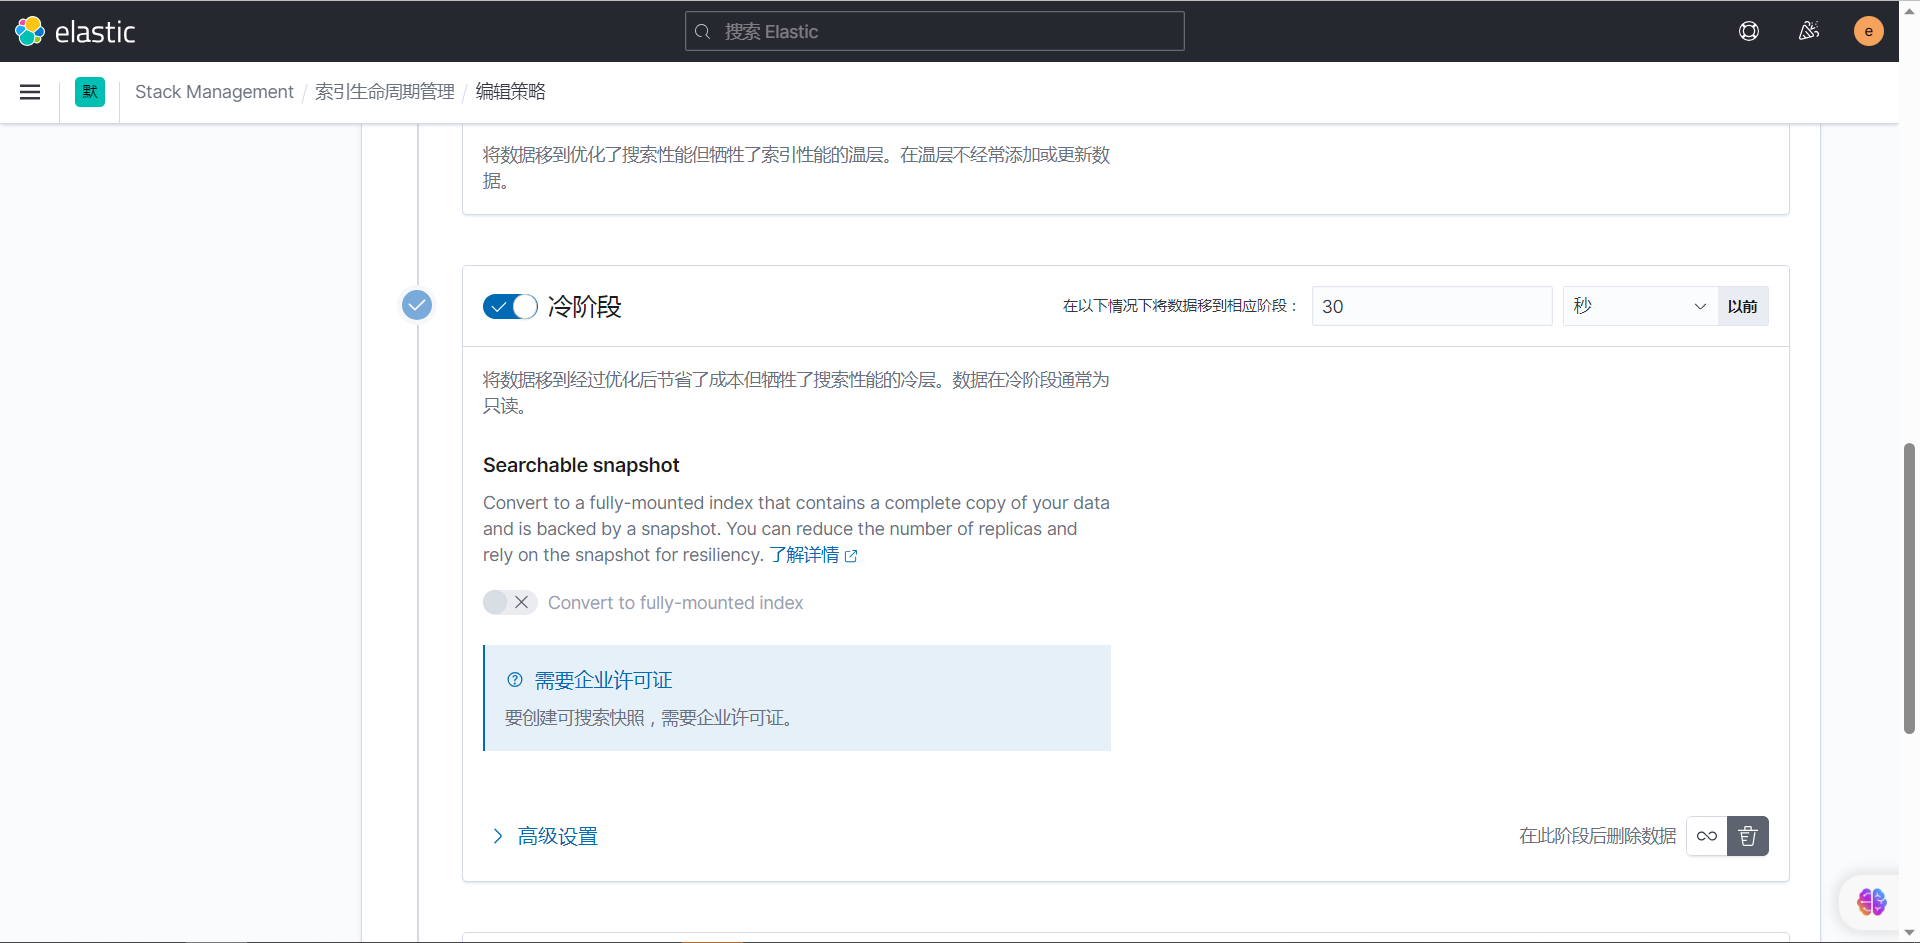Toggle Convert to fully-mounted index switch
The image size is (1920, 943).
[x=510, y=602]
